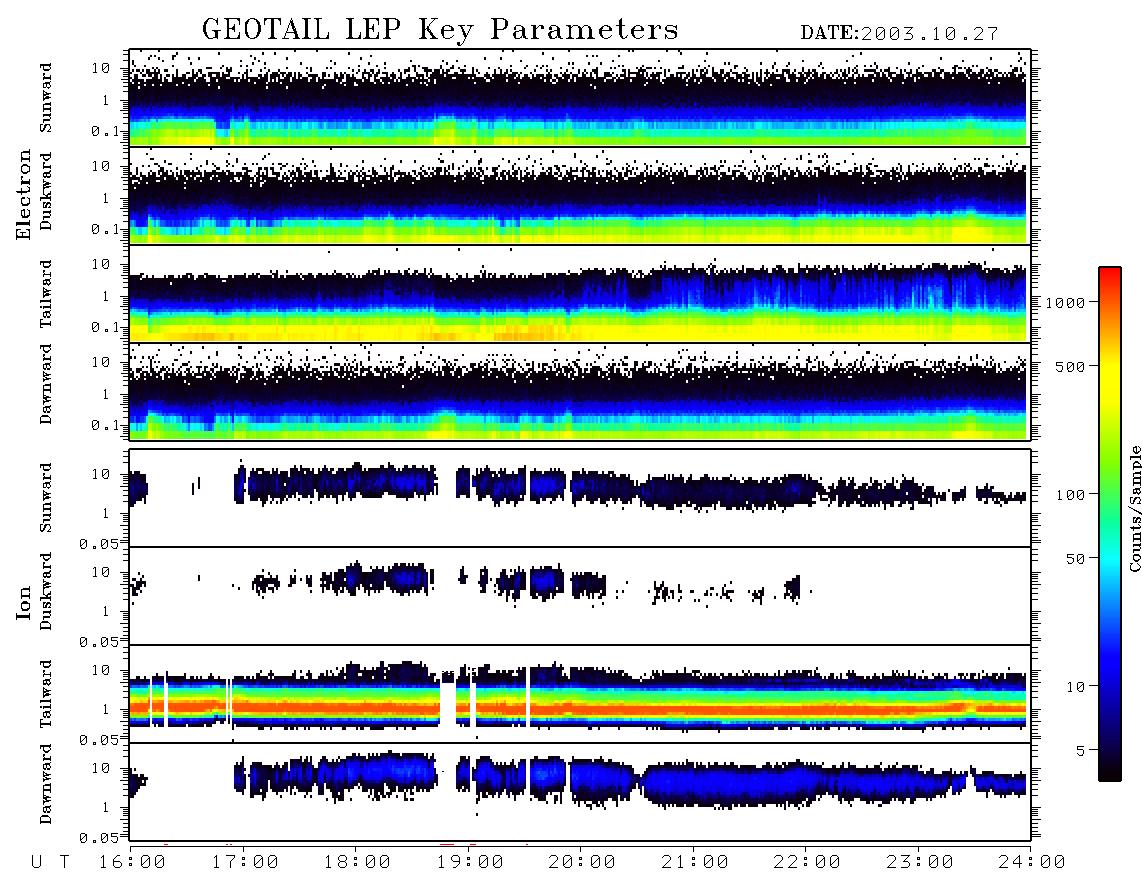Click the '0.05' tick of Ion Dawnward panel

pyautogui.click(x=98, y=838)
